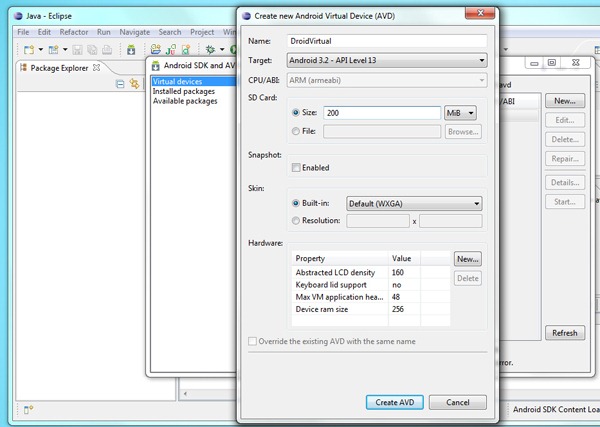600x427 pixels.
Task: Select the Resolution radio button
Action: click(295, 220)
